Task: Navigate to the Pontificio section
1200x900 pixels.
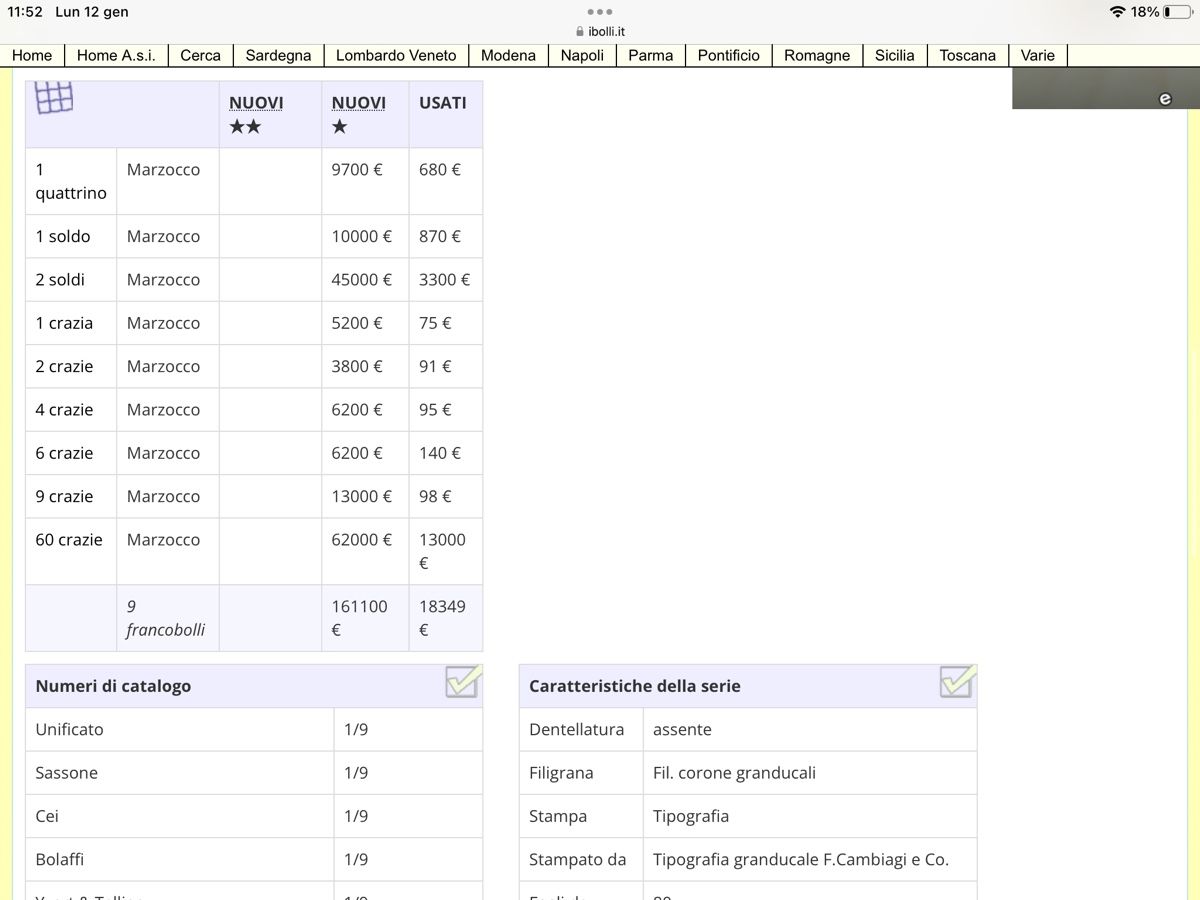Action: [x=728, y=56]
